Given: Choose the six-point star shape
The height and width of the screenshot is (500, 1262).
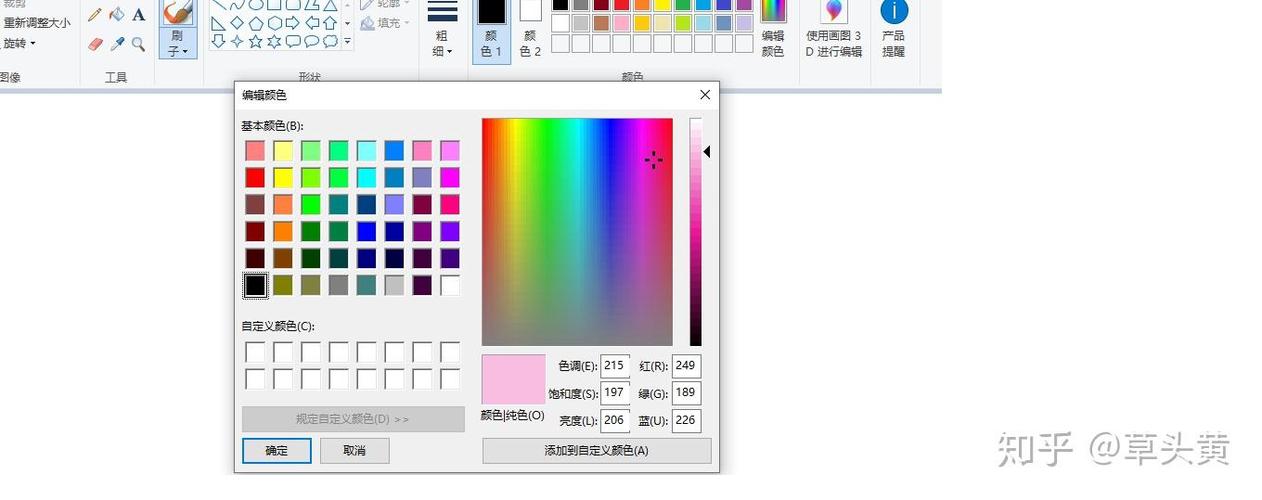Looking at the screenshot, I should click(x=274, y=41).
